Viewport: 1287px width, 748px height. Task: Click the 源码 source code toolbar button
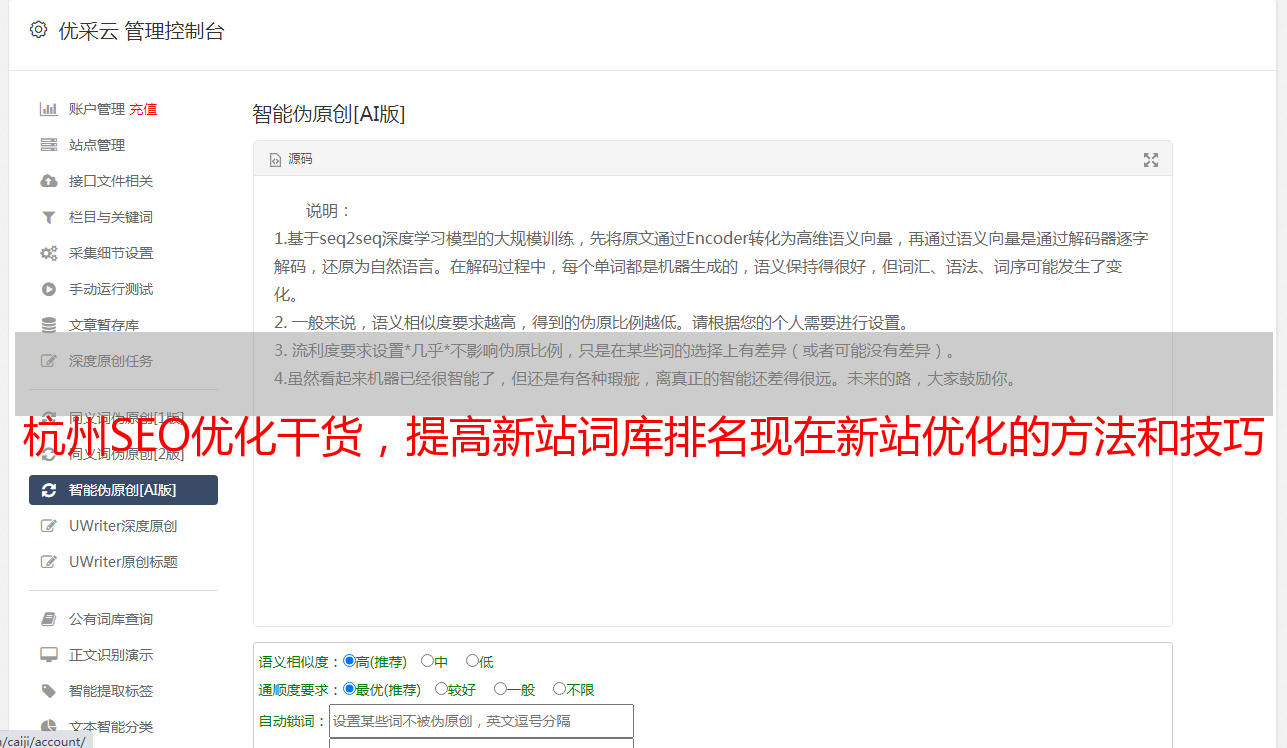coord(291,159)
